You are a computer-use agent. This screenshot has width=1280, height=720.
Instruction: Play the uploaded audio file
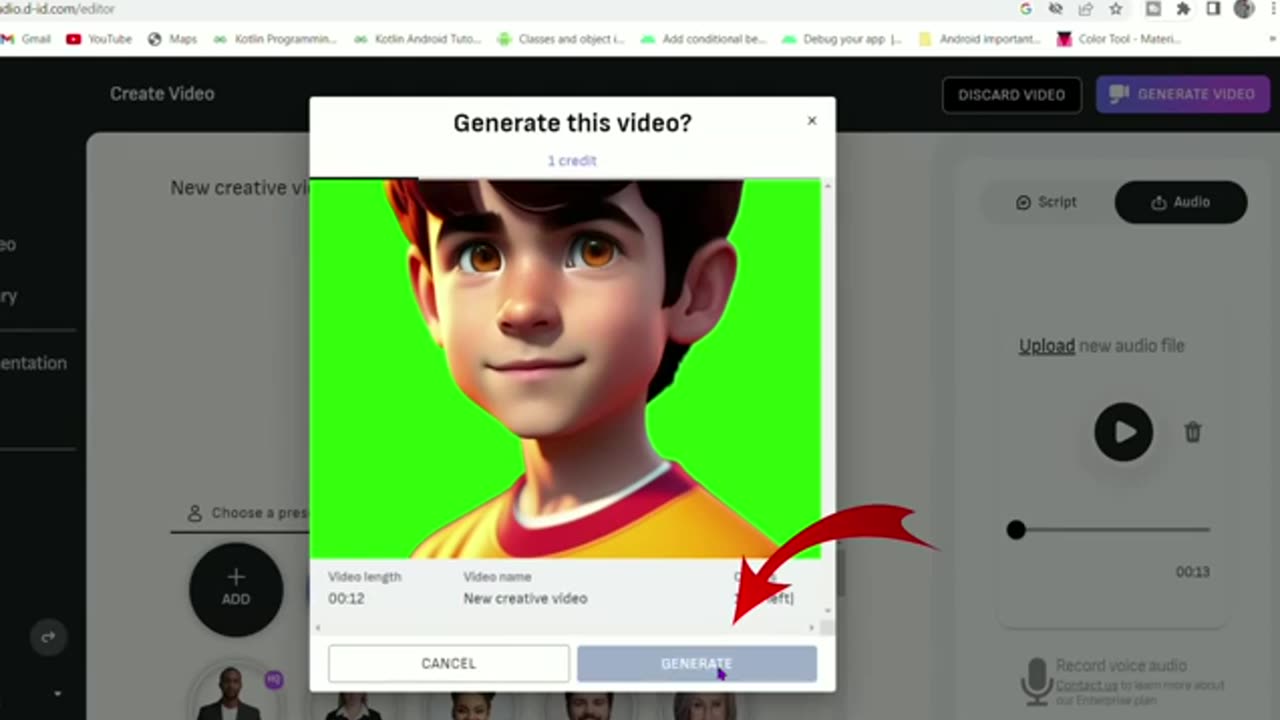tap(1123, 432)
